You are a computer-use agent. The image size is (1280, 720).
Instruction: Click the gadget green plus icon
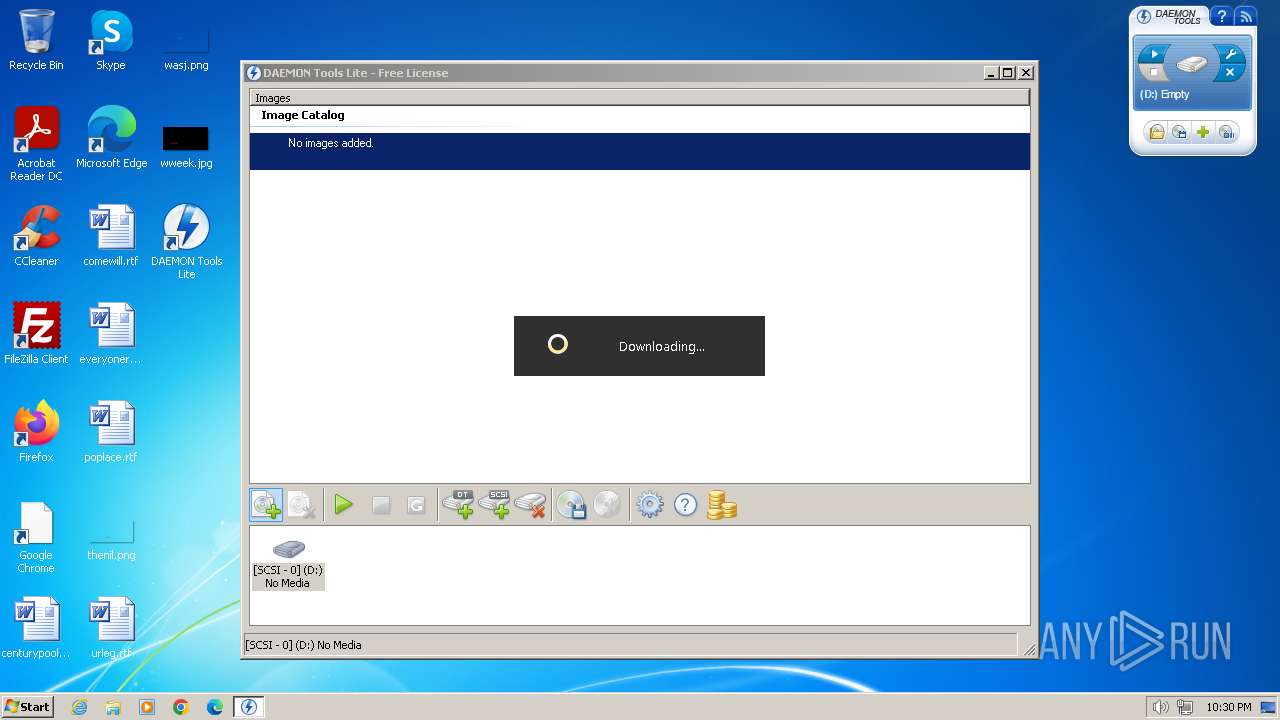(1204, 132)
